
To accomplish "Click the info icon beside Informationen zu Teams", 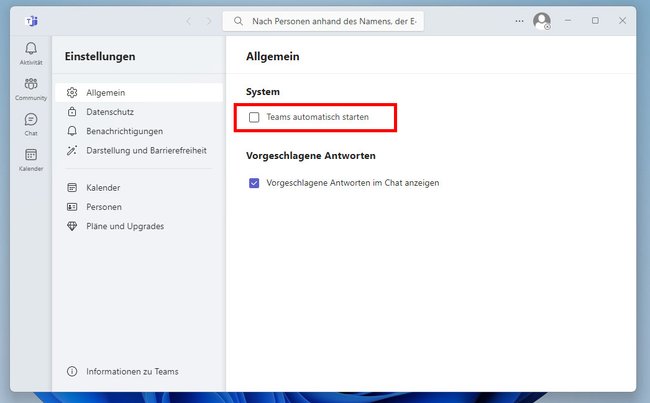I will pyautogui.click(x=72, y=371).
